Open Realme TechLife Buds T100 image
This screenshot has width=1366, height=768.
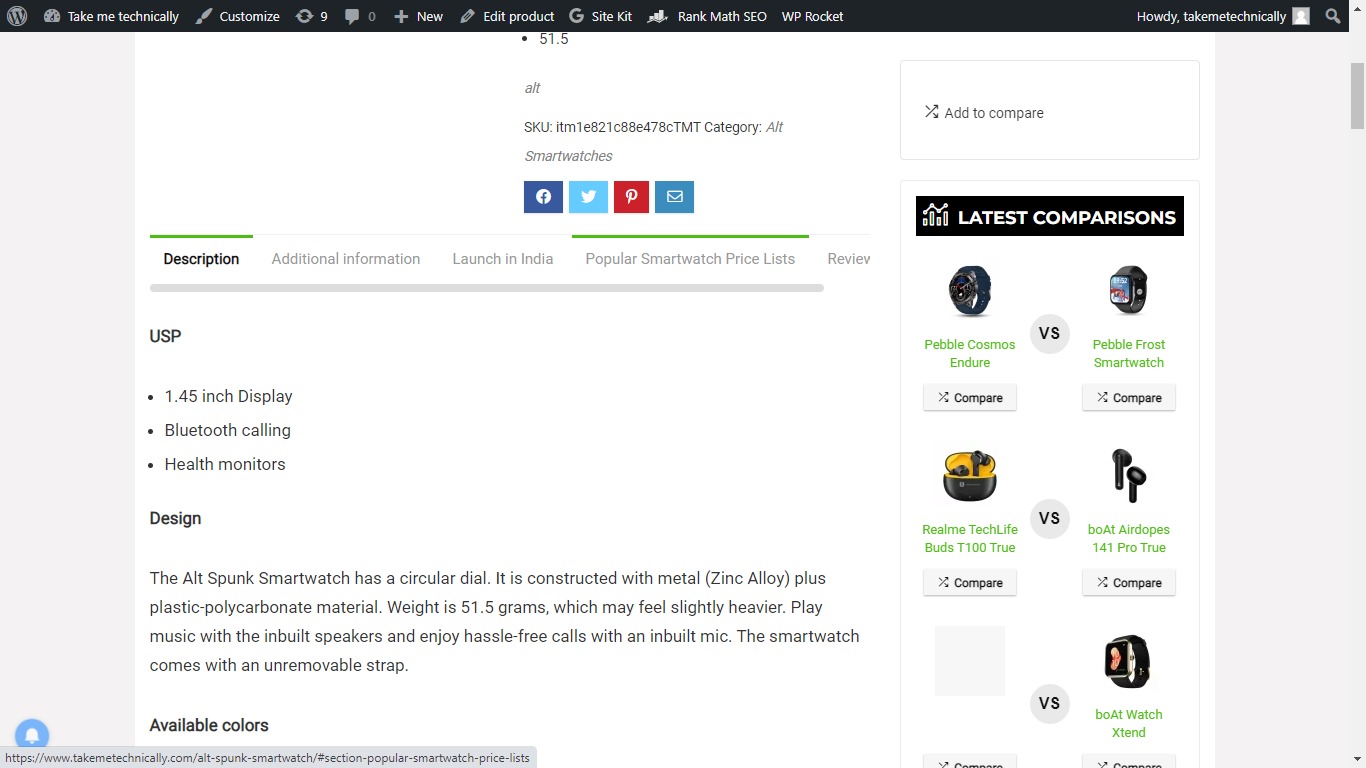[x=970, y=476]
